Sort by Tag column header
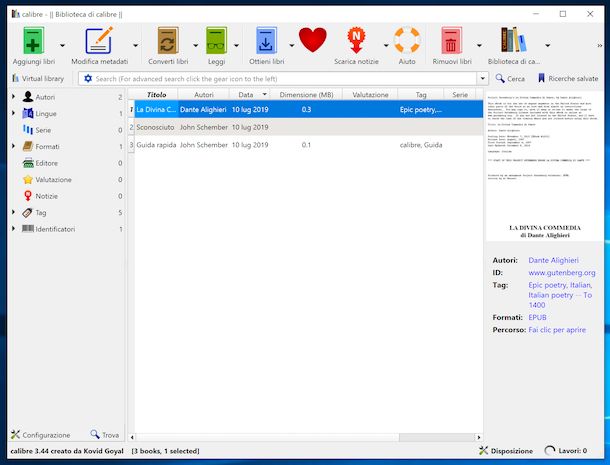 pyautogui.click(x=421, y=95)
